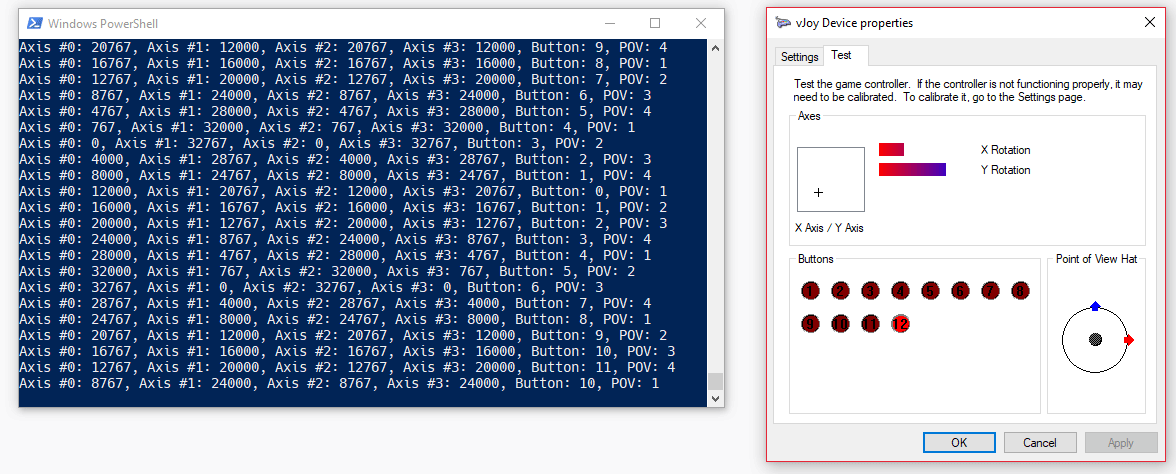The width and height of the screenshot is (1176, 474).
Task: Click the 'Buttons' group label
Action: tap(815, 259)
